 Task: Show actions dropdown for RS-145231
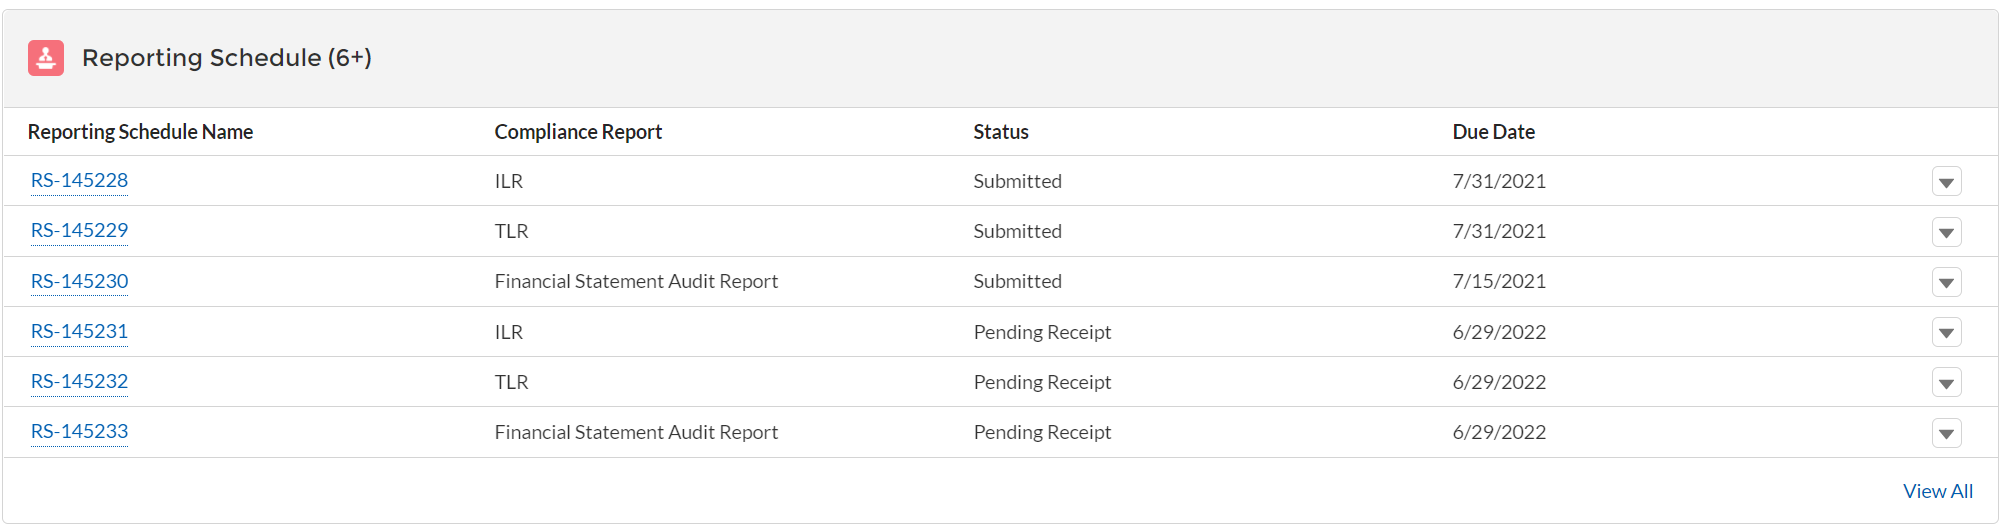tap(1945, 332)
